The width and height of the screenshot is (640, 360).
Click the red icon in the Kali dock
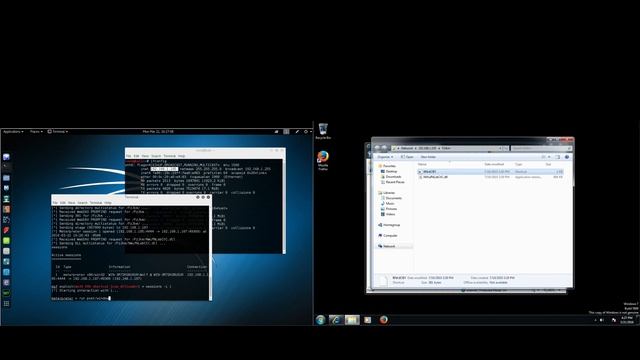click(6, 231)
